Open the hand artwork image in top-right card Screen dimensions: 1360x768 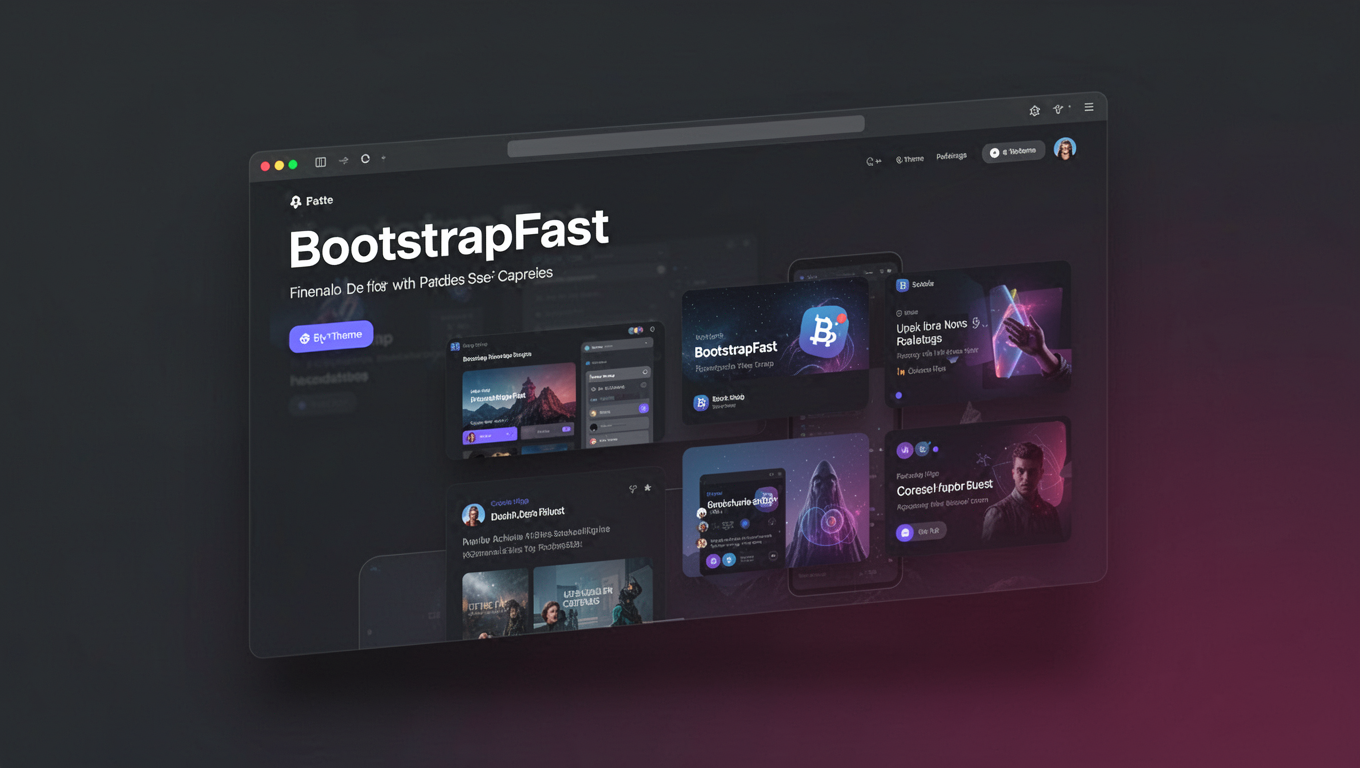tap(1028, 332)
